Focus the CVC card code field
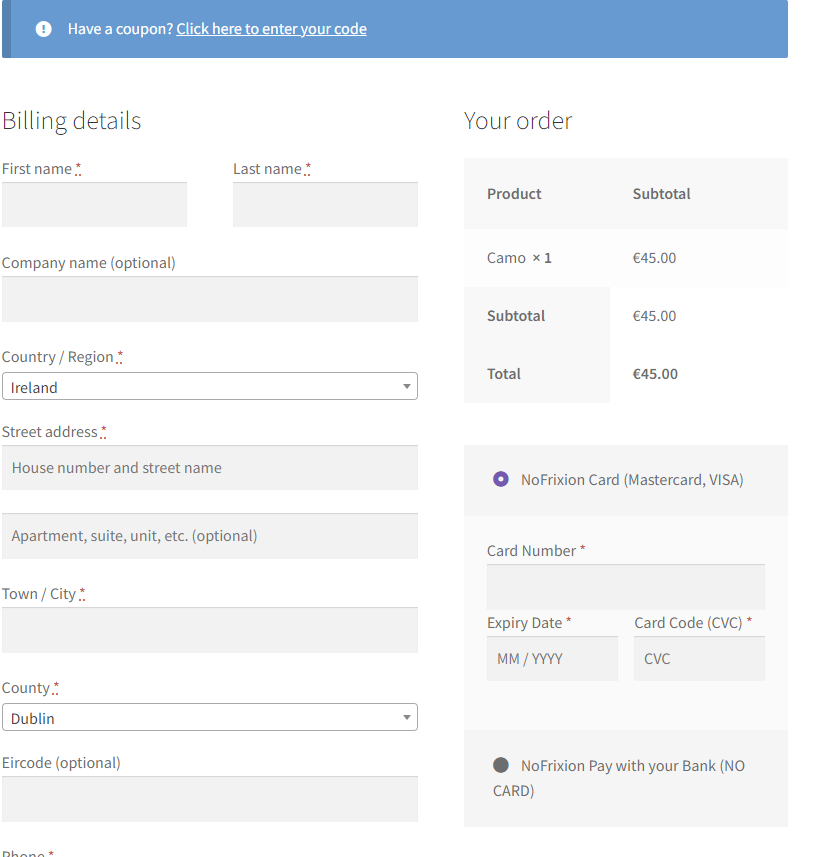818x857 pixels. (698, 658)
